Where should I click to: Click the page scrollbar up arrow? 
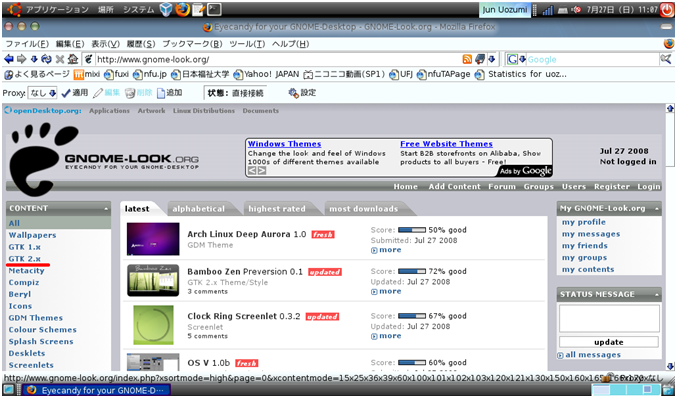point(670,108)
